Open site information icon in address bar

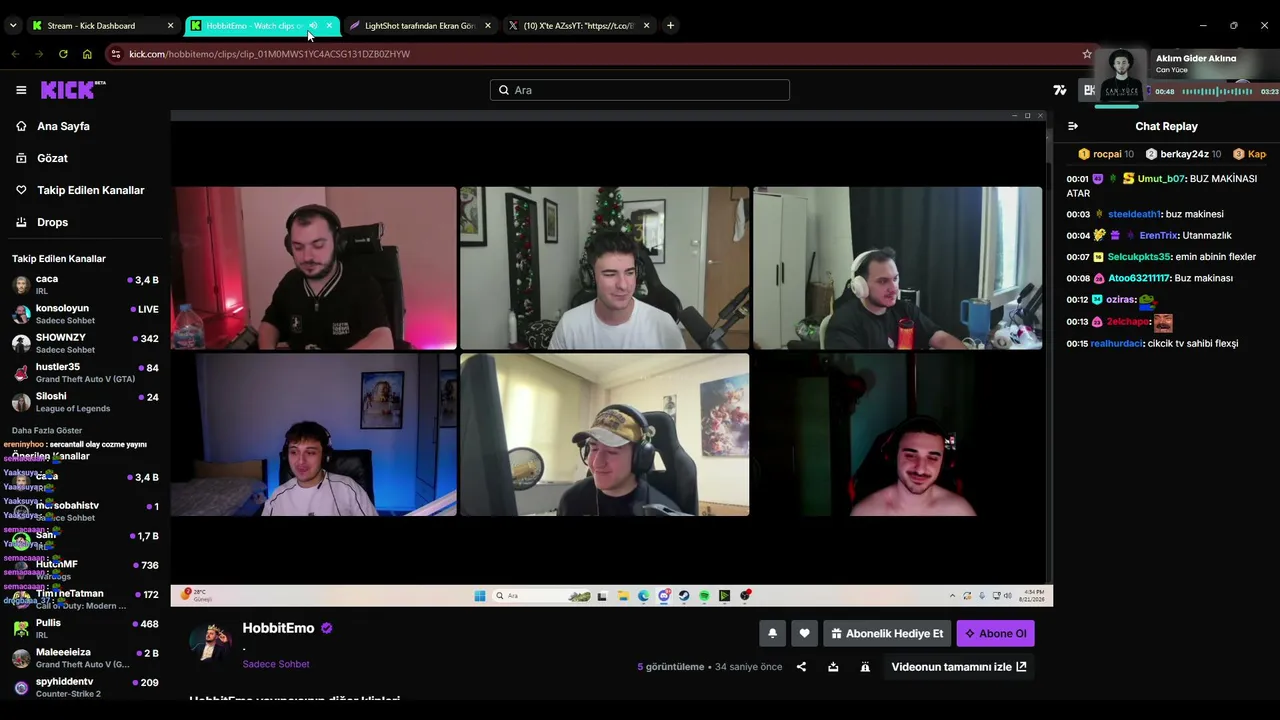116,54
